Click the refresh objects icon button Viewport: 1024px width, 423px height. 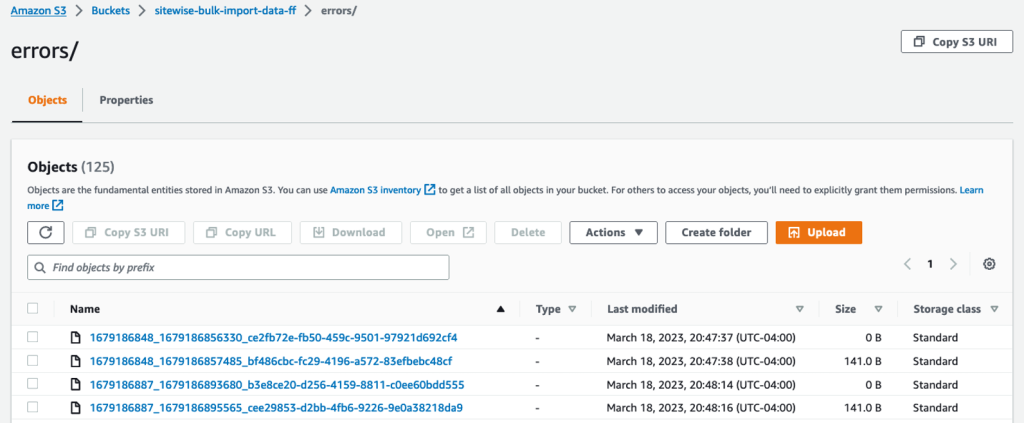tap(46, 232)
